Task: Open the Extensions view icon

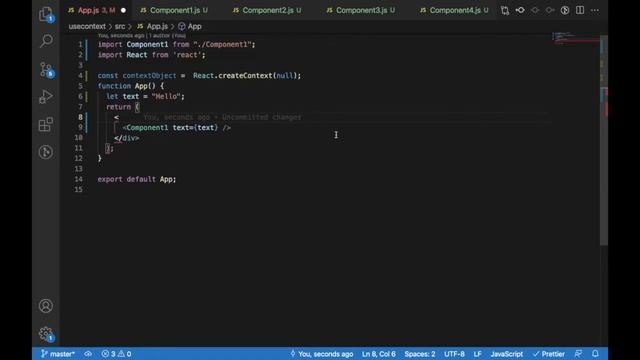Action: 46,124
